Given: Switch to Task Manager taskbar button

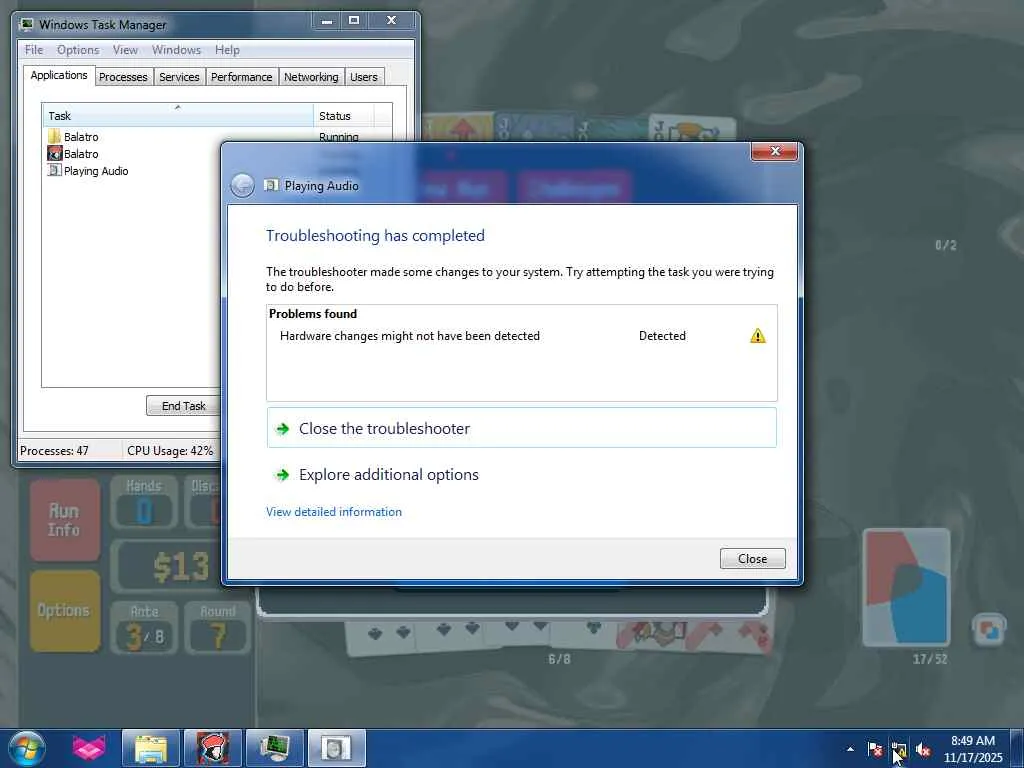Looking at the screenshot, I should click(274, 748).
